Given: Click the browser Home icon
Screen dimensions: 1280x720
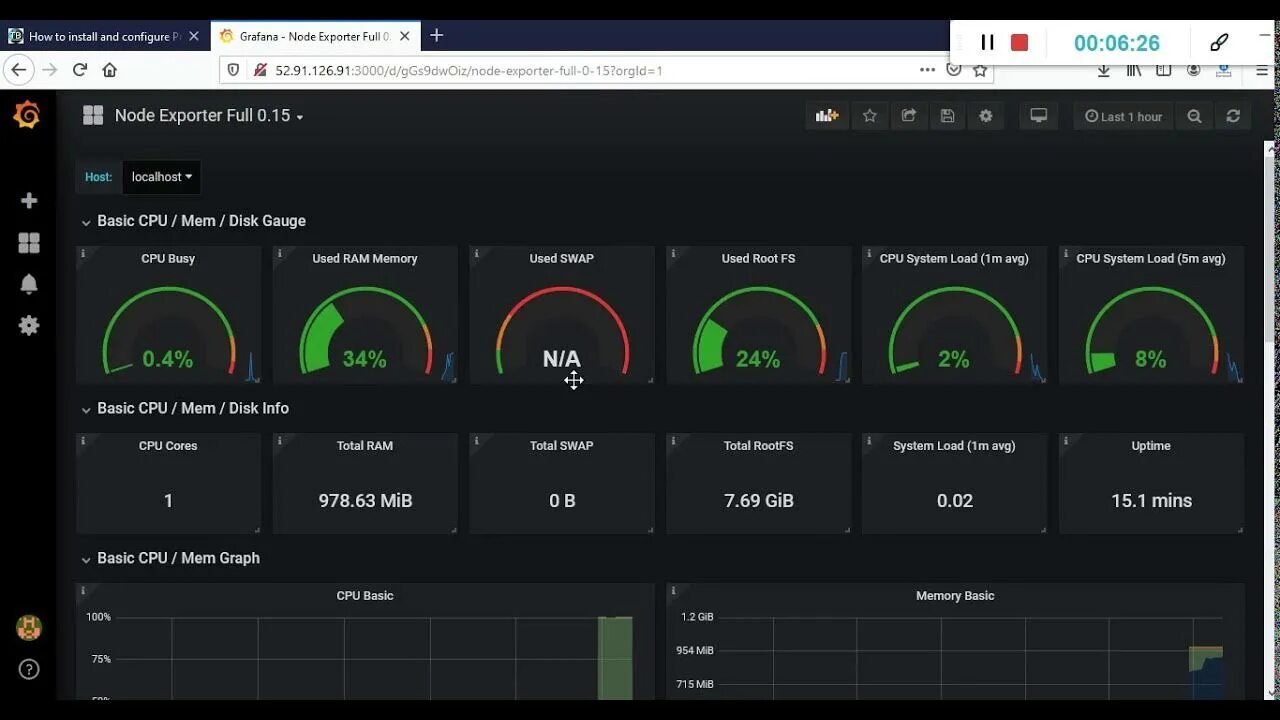Looking at the screenshot, I should (x=110, y=70).
